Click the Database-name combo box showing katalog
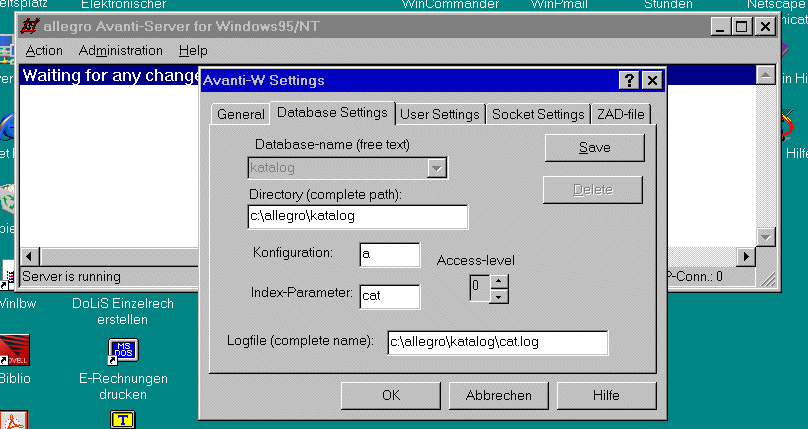Screen dimensions: 808x429 coord(347,168)
